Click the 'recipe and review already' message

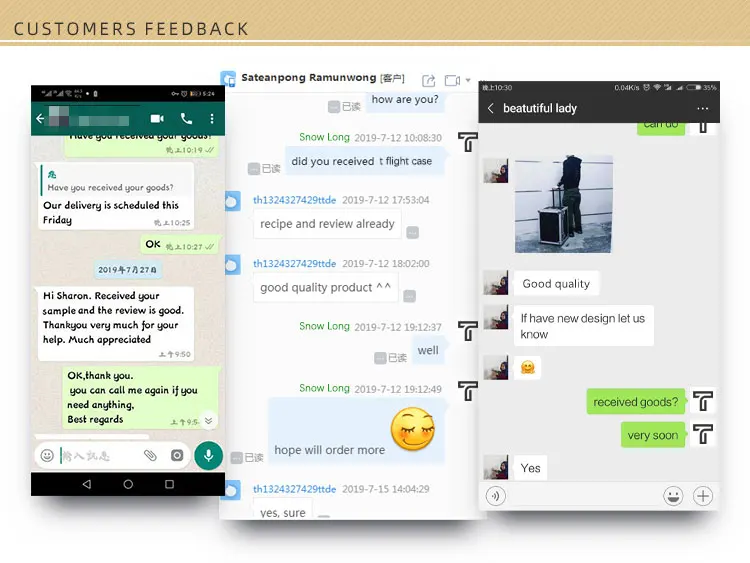[327, 224]
